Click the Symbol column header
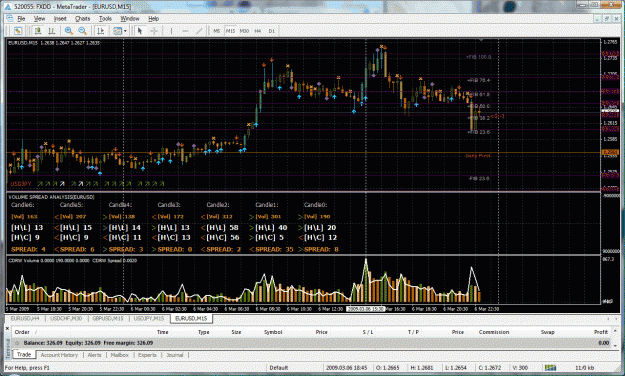625x376 pixels. (x=273, y=332)
